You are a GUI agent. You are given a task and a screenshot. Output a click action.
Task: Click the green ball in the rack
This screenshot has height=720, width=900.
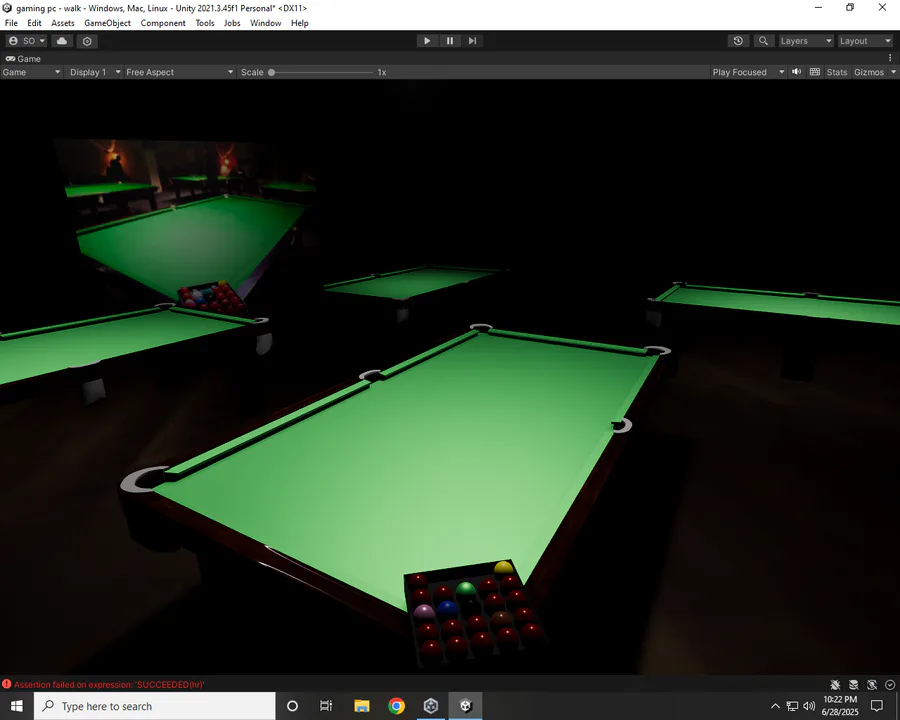point(465,590)
